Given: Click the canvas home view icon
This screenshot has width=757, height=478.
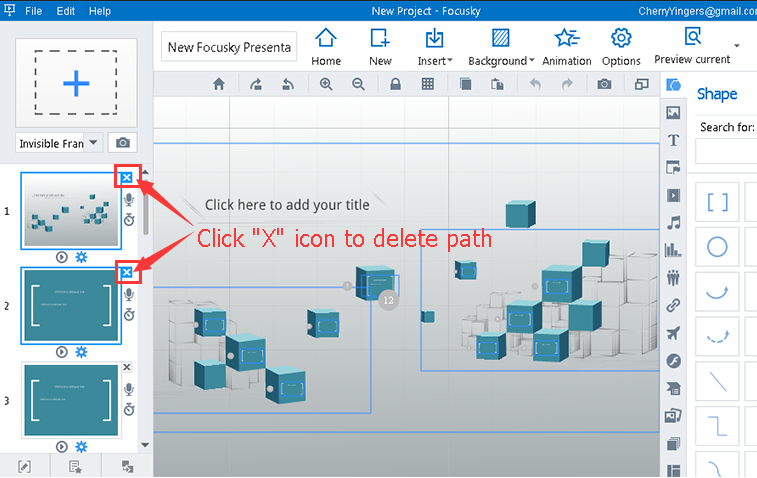Looking at the screenshot, I should [x=219, y=84].
